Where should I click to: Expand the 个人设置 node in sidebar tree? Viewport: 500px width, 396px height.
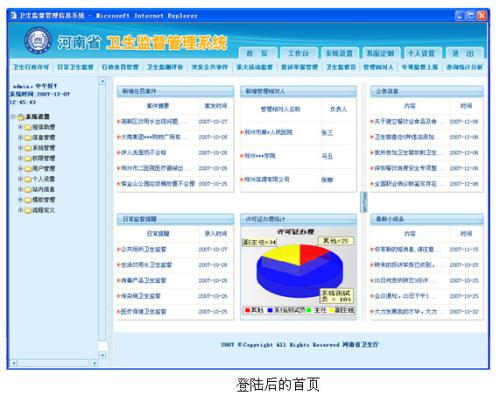[x=21, y=179]
